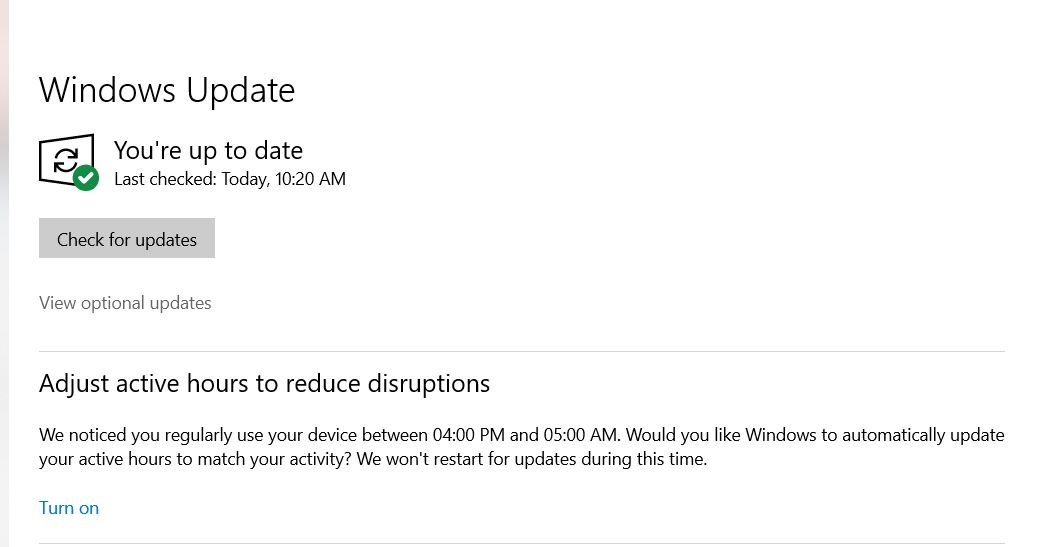The width and height of the screenshot is (1050, 547).
Task: Click the Windows Update sync arrows icon
Action: click(66, 159)
